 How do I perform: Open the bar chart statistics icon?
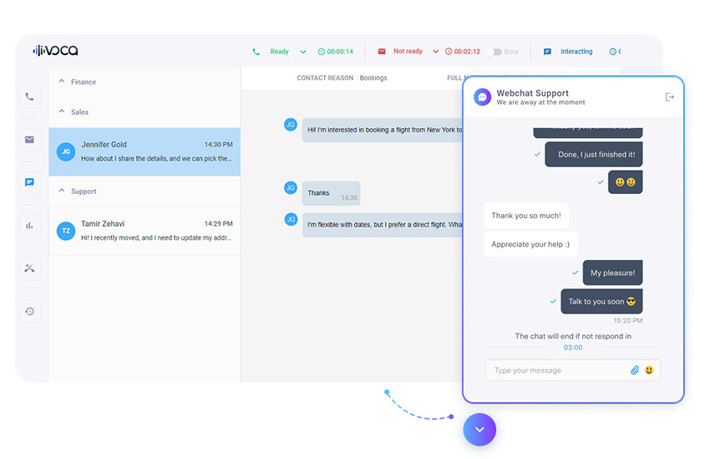pyautogui.click(x=29, y=226)
